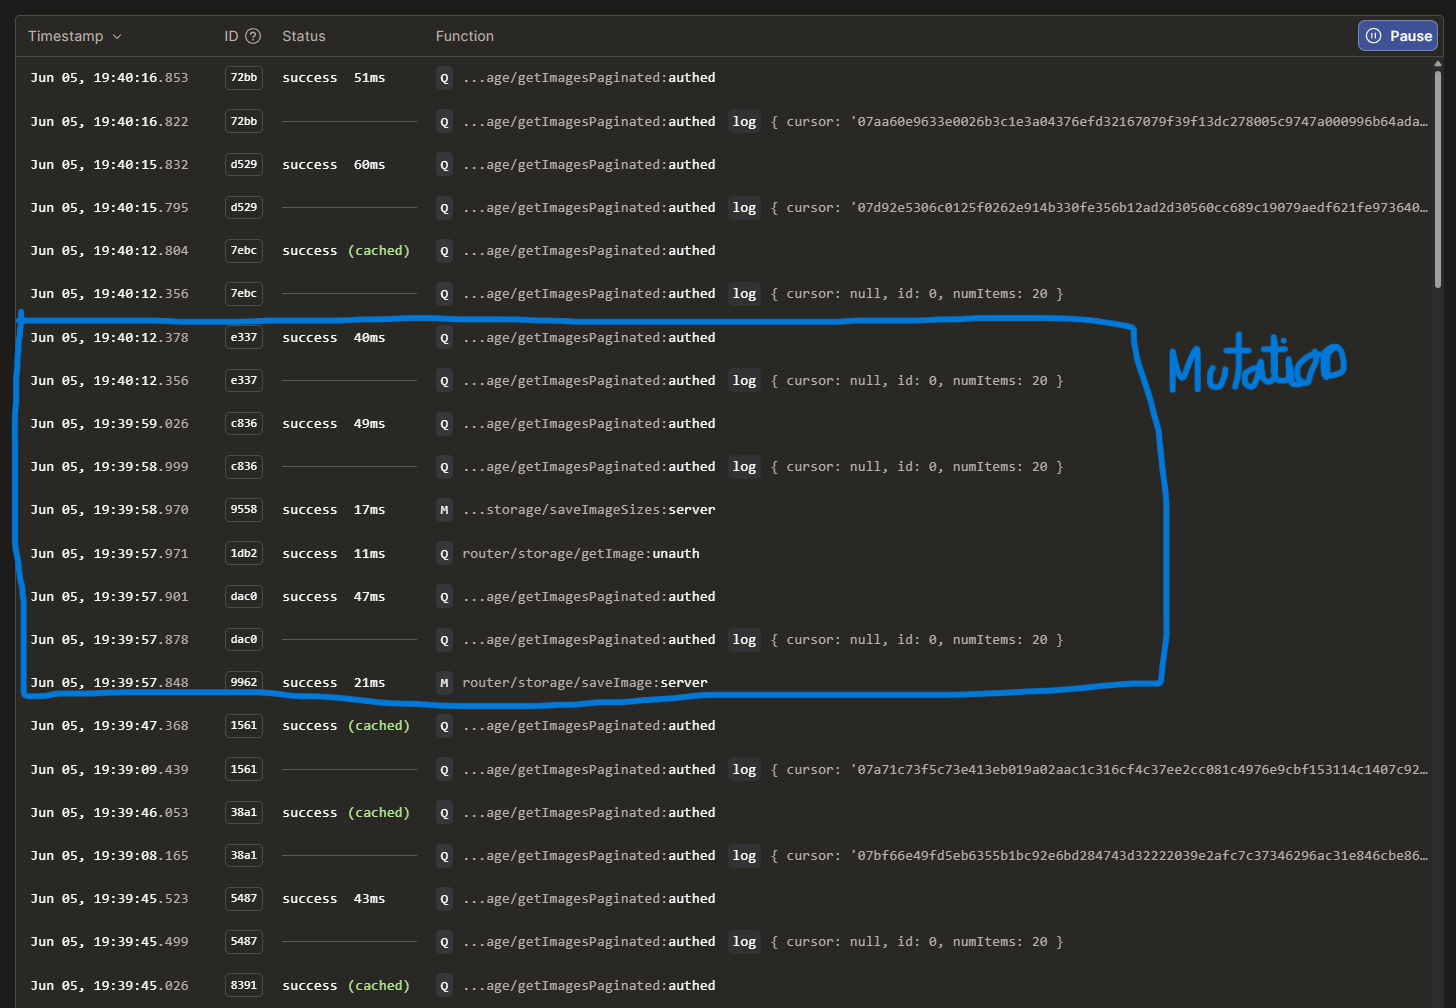Click the Q query icon in 19:39:58.999 row

(x=444, y=467)
